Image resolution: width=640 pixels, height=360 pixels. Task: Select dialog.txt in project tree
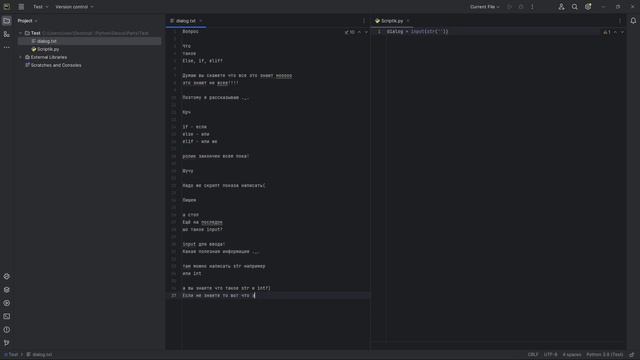pos(89,41)
